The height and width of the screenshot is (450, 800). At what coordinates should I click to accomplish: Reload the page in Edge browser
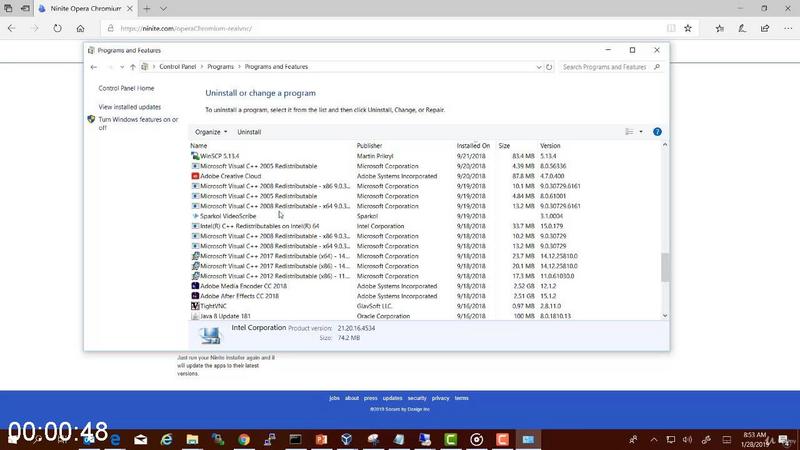[x=57, y=29]
